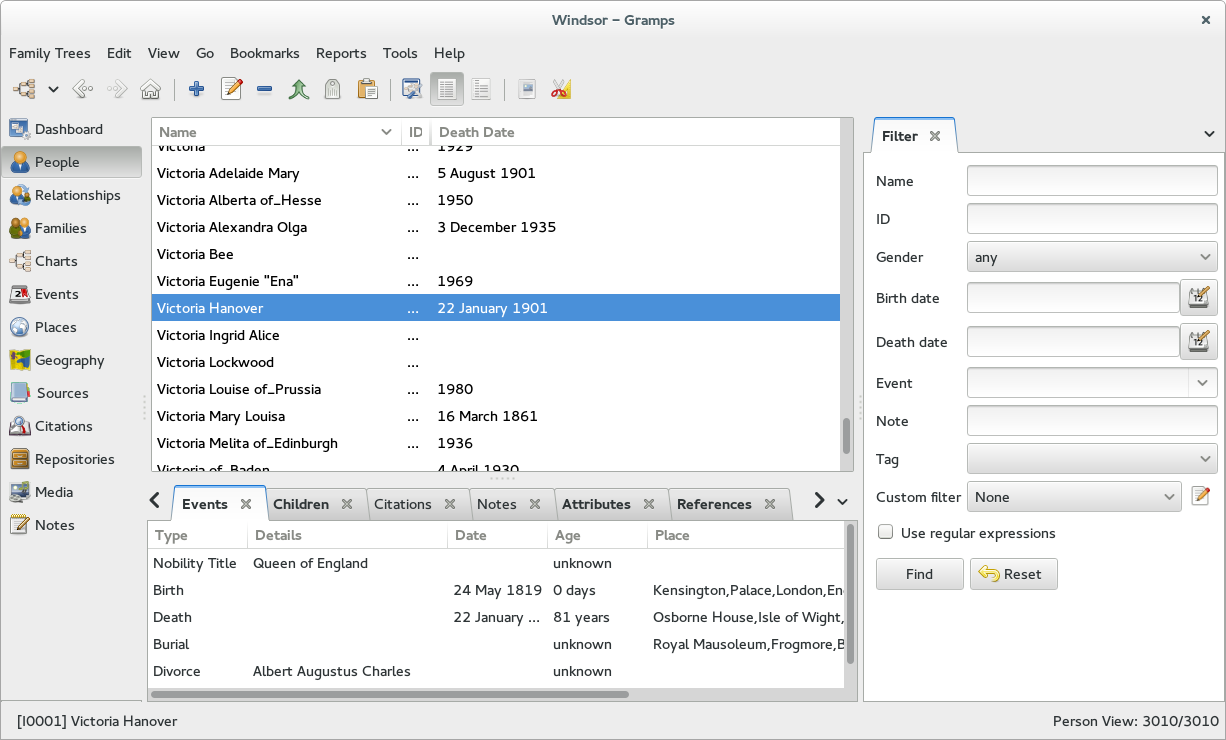Switch to the Children tab
This screenshot has width=1226, height=740.
point(301,504)
